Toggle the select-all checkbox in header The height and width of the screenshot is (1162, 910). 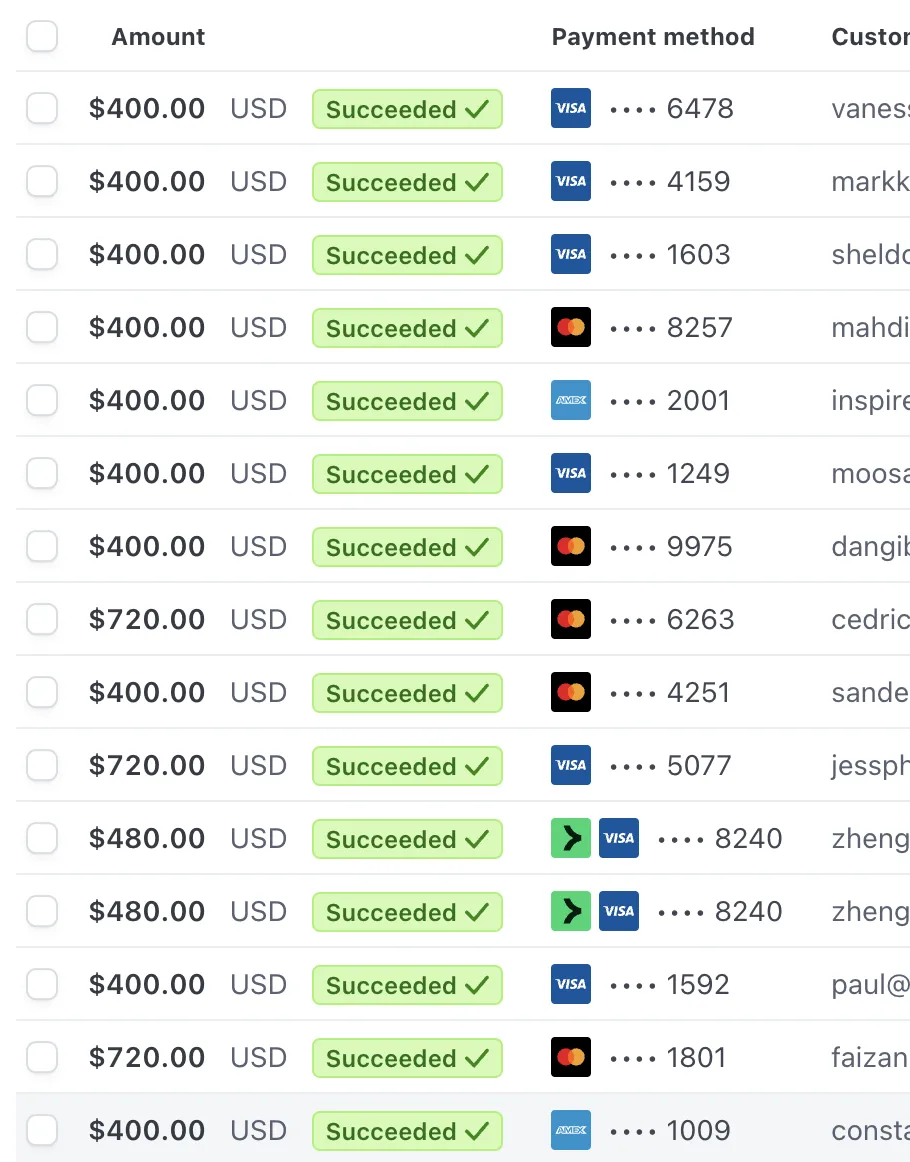42,36
